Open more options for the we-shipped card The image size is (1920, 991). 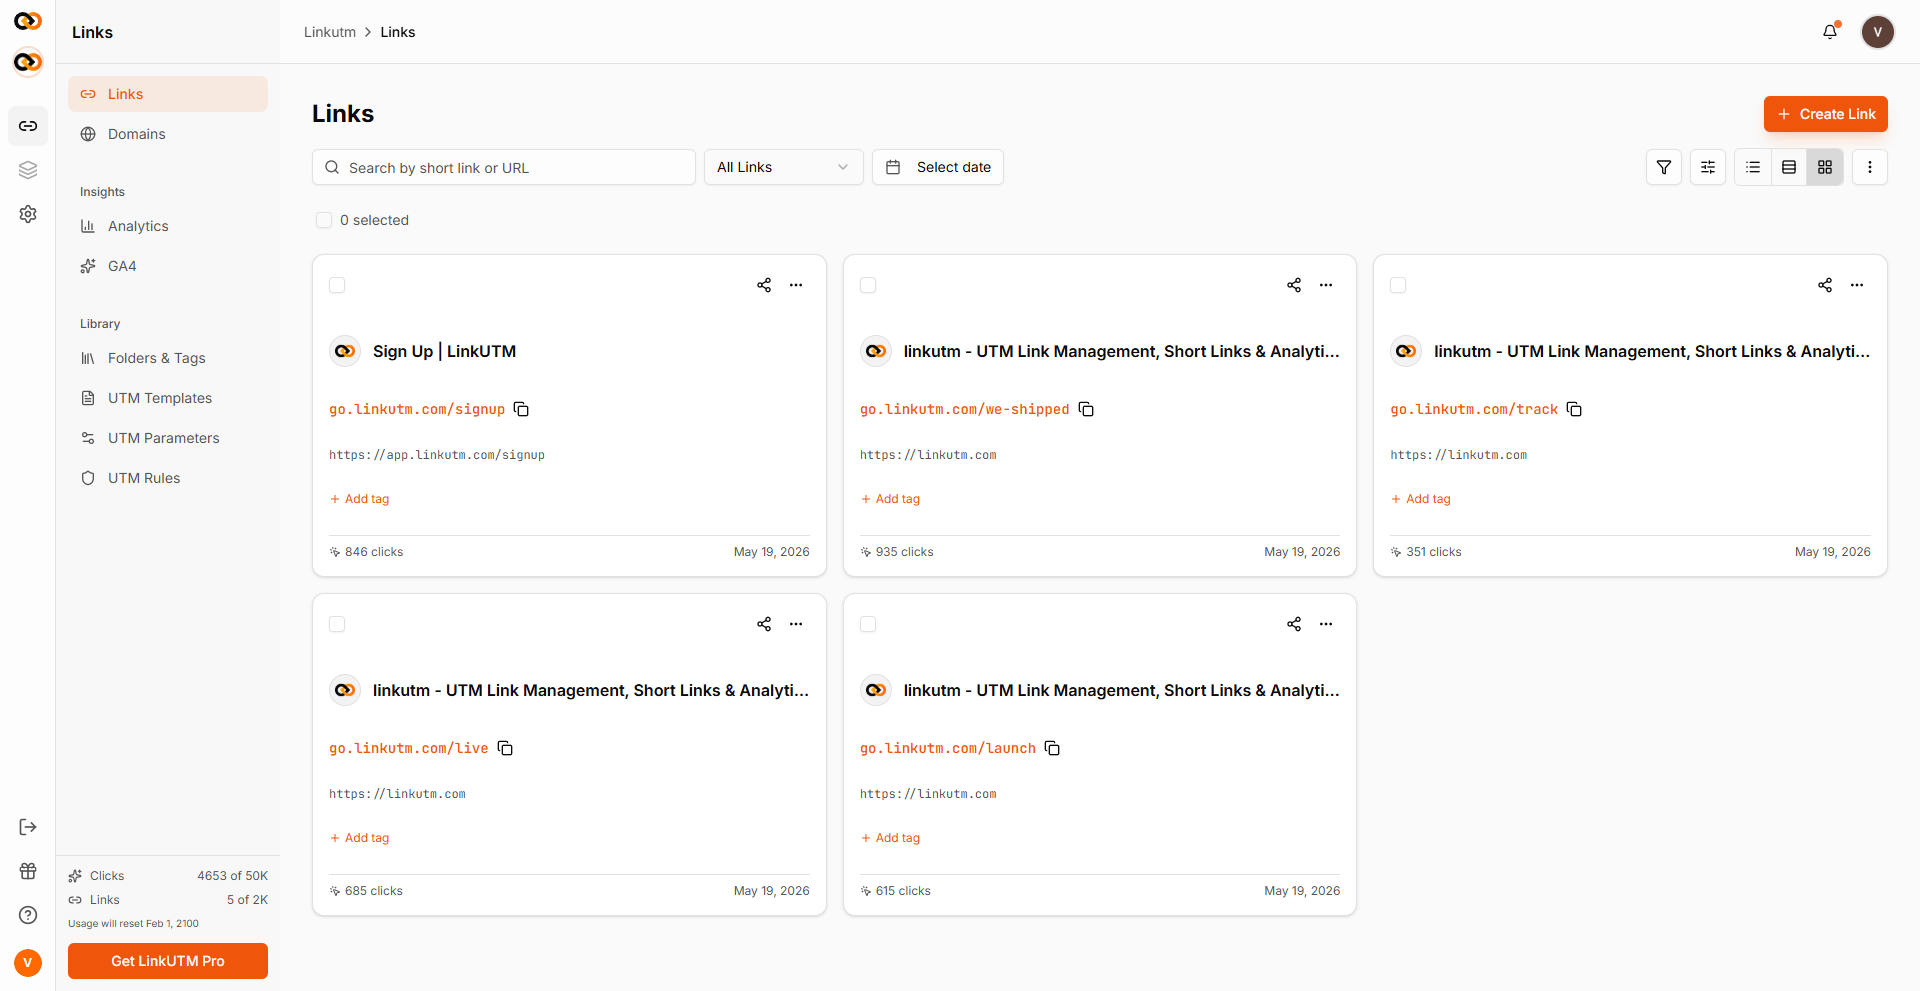click(1326, 285)
